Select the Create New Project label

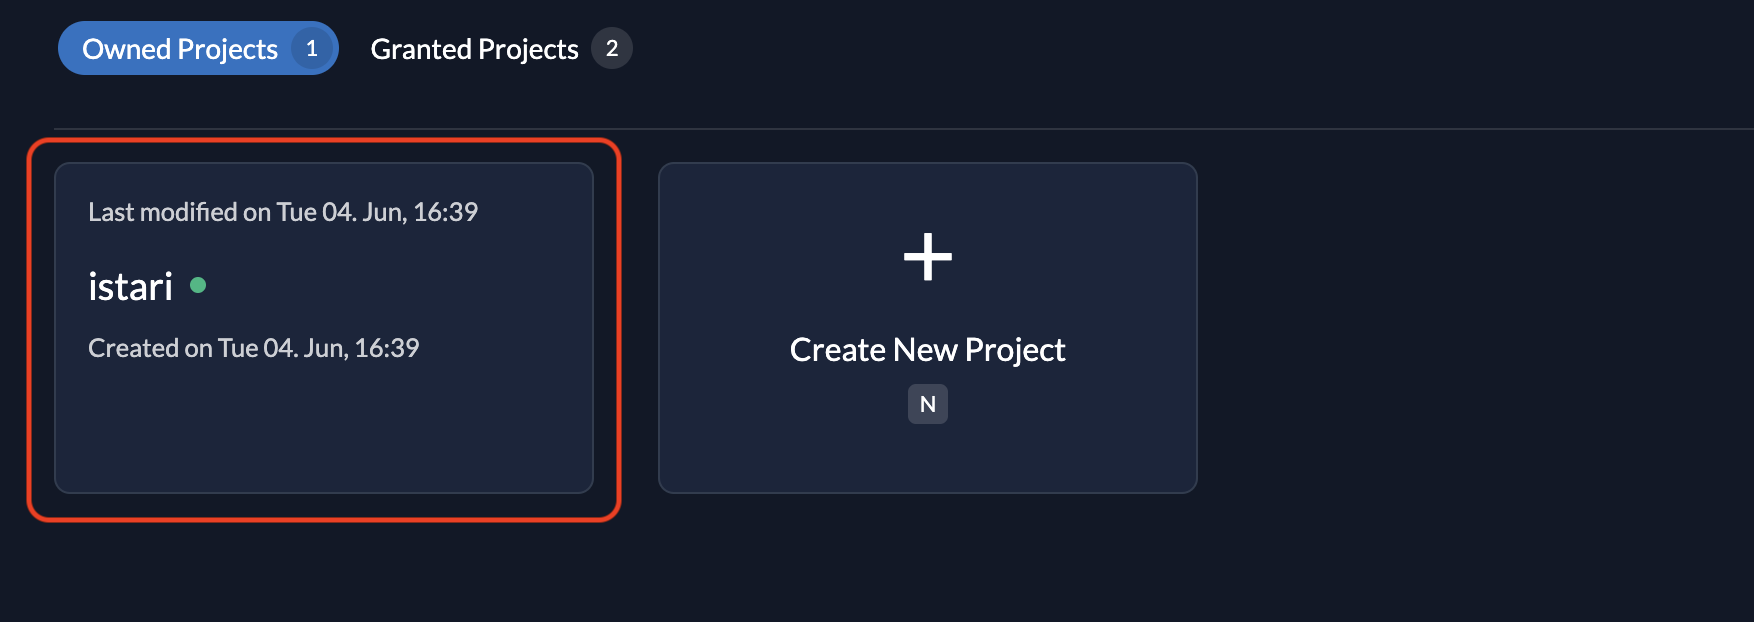click(927, 350)
